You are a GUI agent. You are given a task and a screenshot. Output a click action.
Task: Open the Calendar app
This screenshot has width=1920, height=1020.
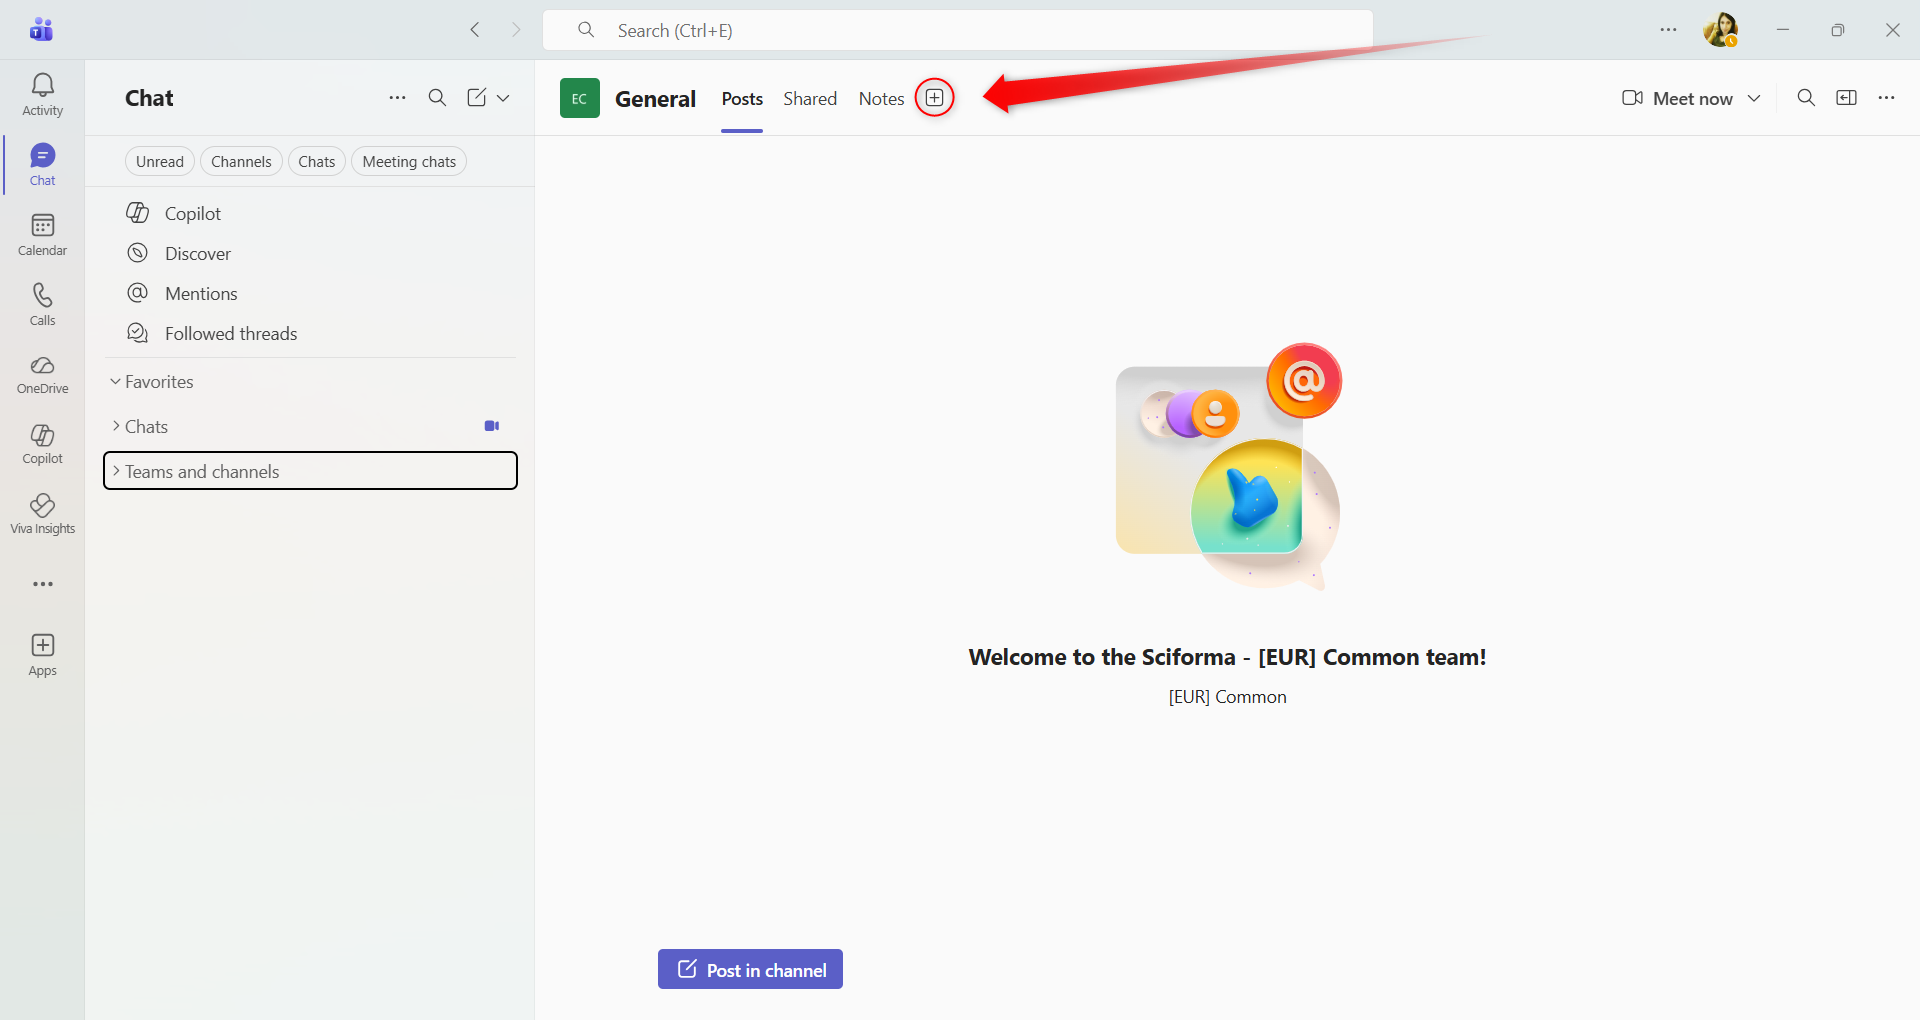tap(42, 235)
